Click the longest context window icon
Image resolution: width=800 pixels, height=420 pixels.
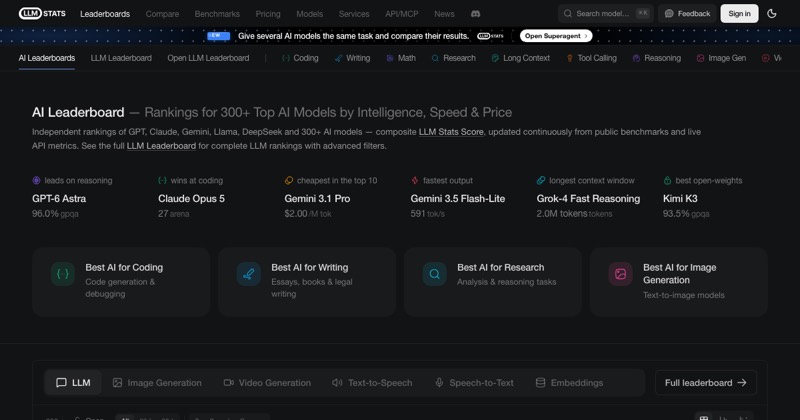point(541,181)
